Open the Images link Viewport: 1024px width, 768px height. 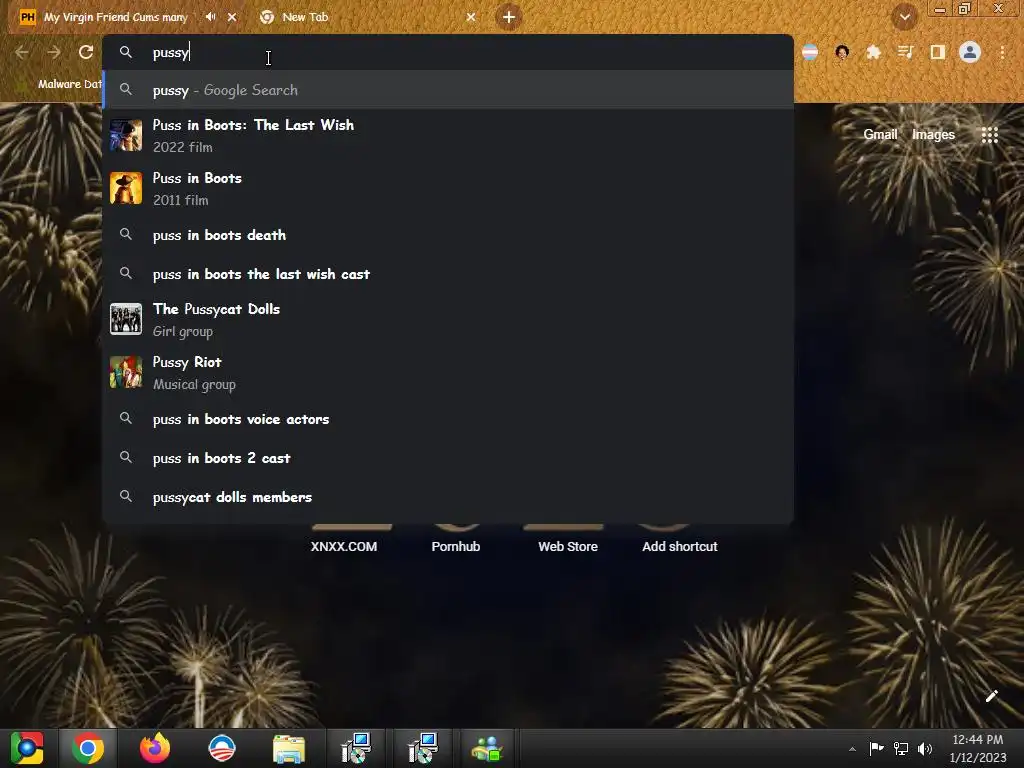click(x=933, y=135)
